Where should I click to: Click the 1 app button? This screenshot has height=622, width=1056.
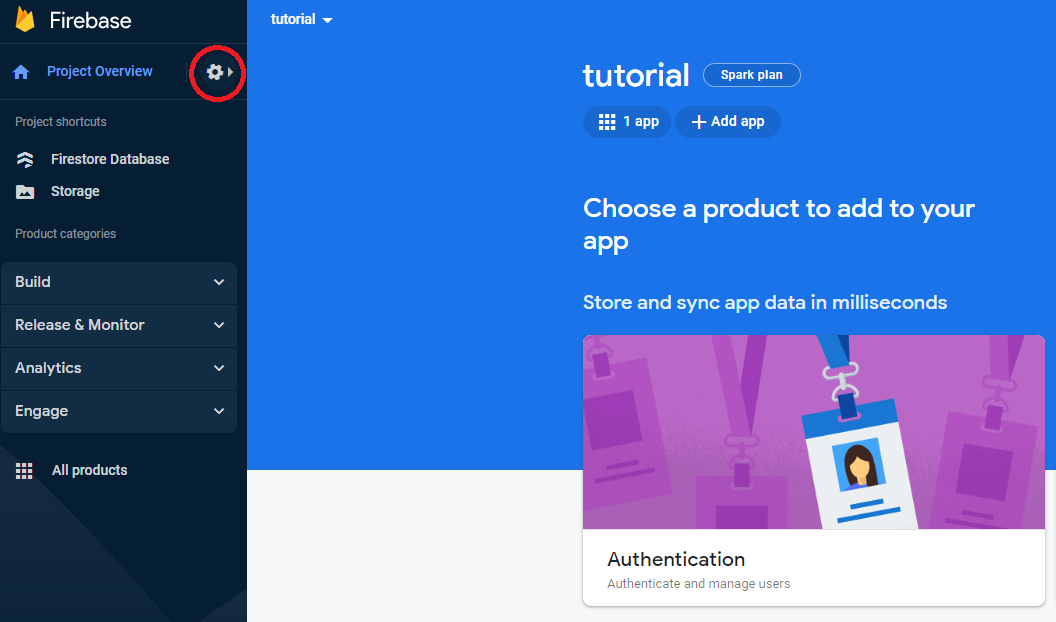(x=627, y=121)
